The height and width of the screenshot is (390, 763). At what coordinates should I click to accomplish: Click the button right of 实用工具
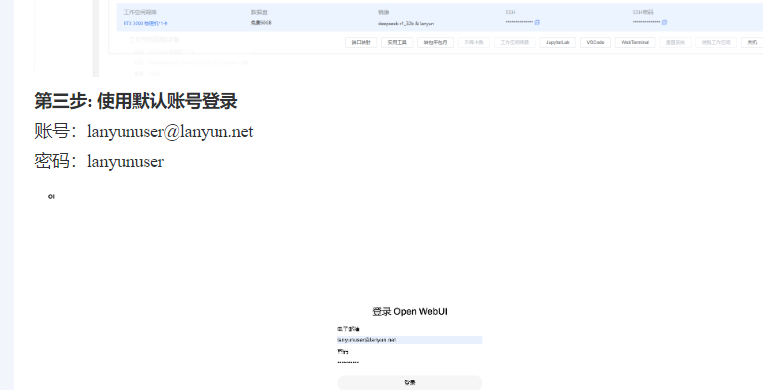[x=436, y=42]
